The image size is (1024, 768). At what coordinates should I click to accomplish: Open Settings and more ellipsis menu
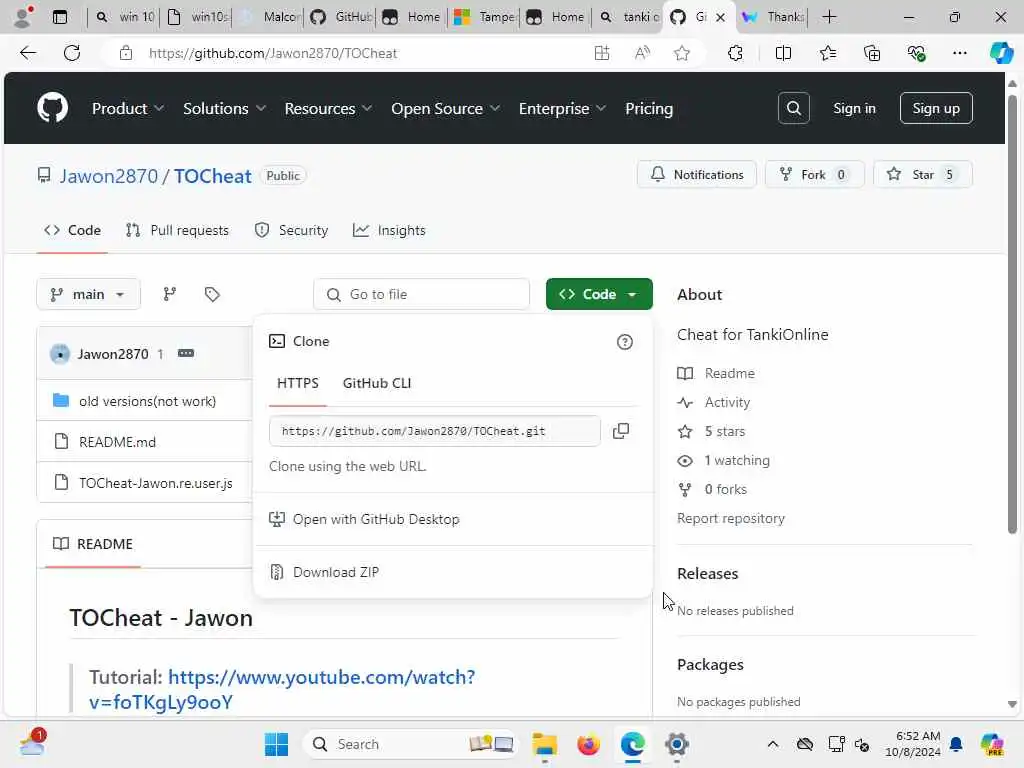point(959,53)
